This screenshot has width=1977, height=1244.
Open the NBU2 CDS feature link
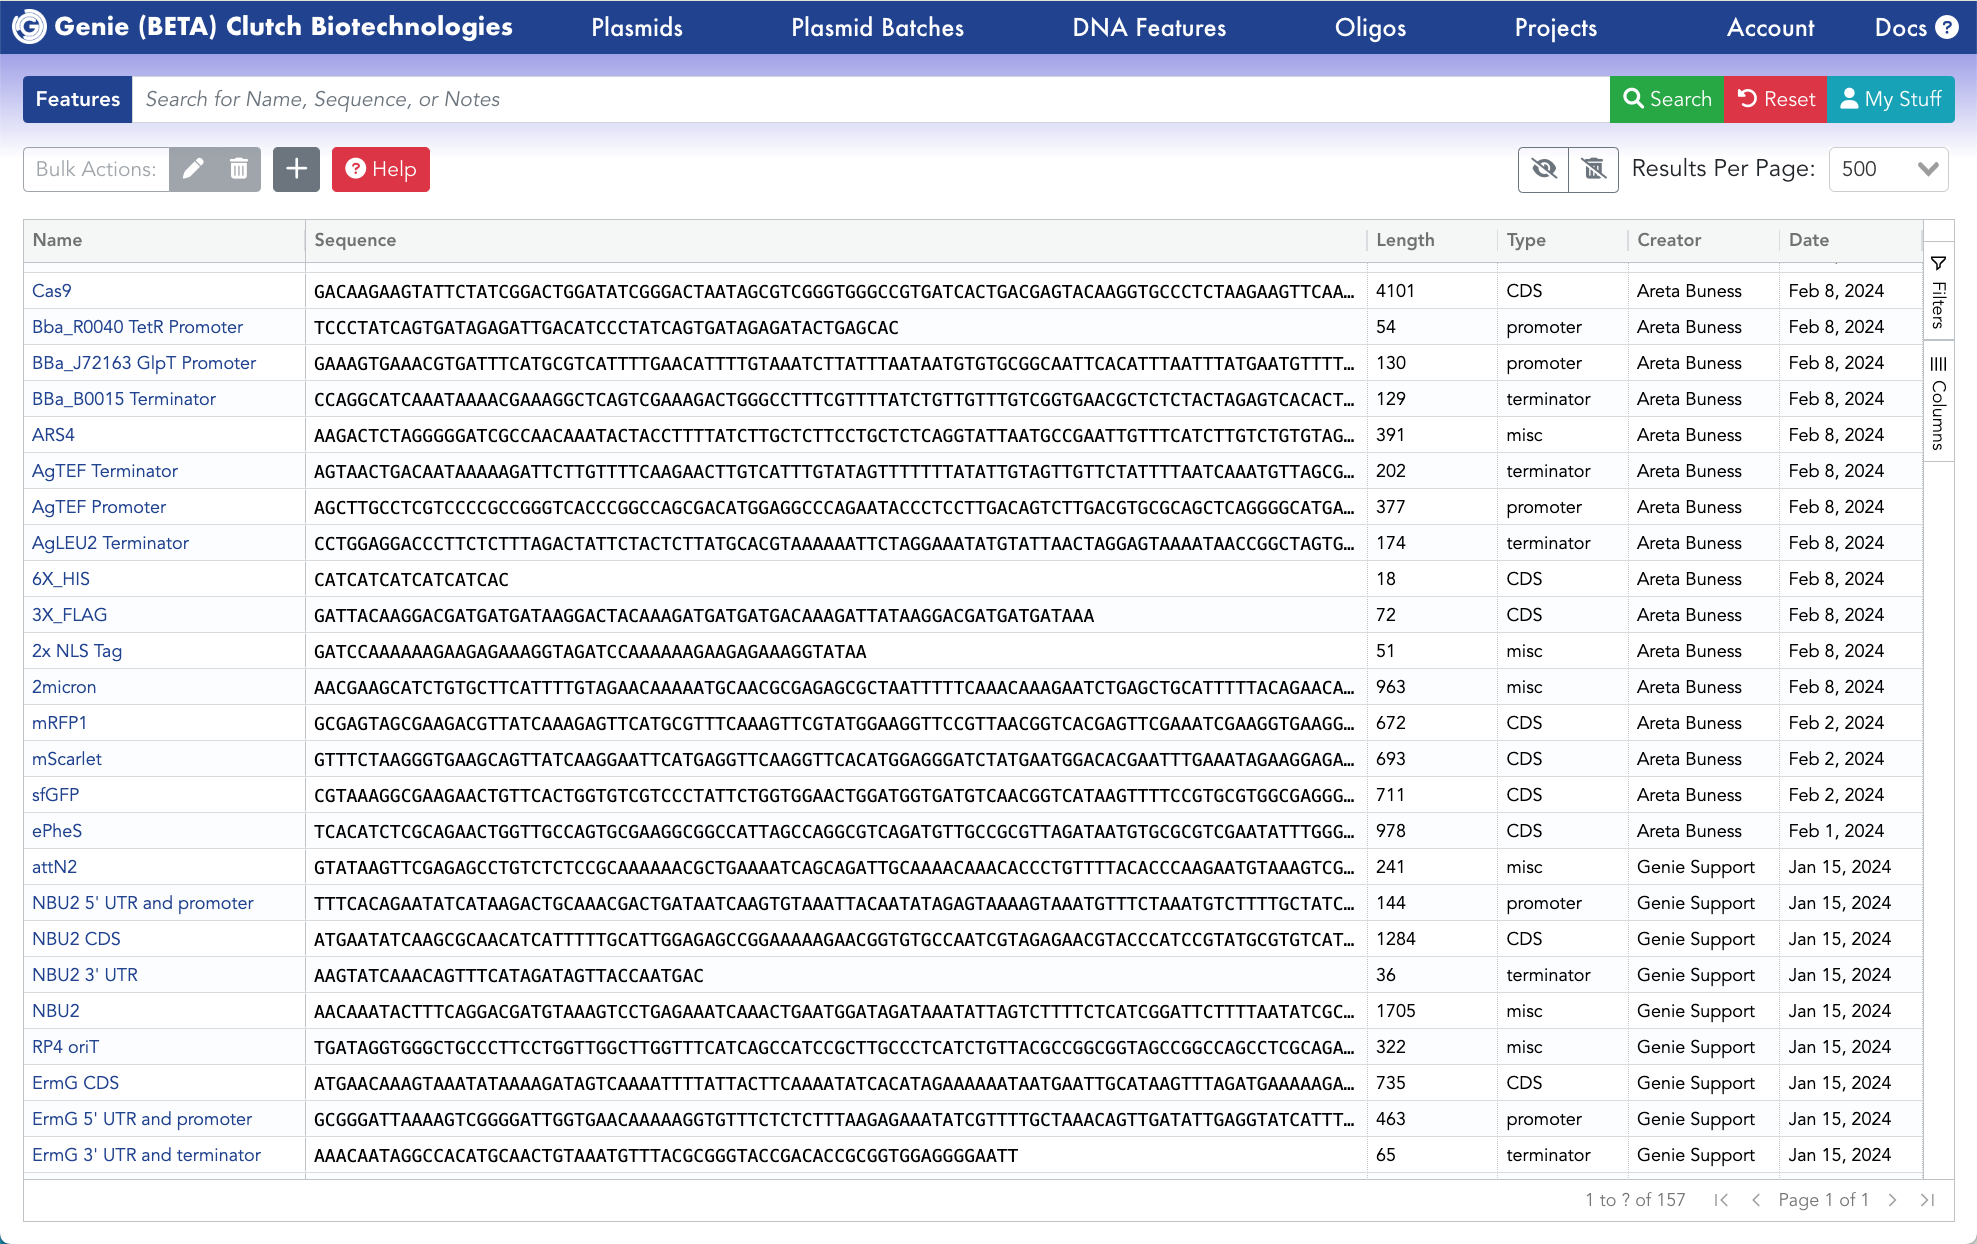[76, 939]
